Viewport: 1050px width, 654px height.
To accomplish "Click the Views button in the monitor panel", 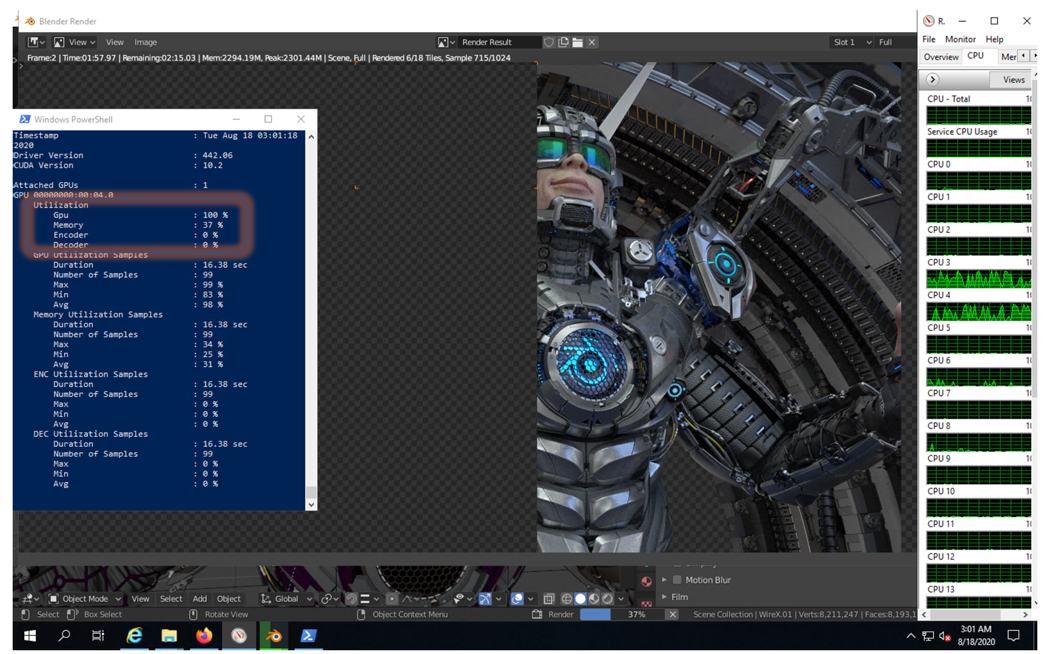I will click(1014, 79).
